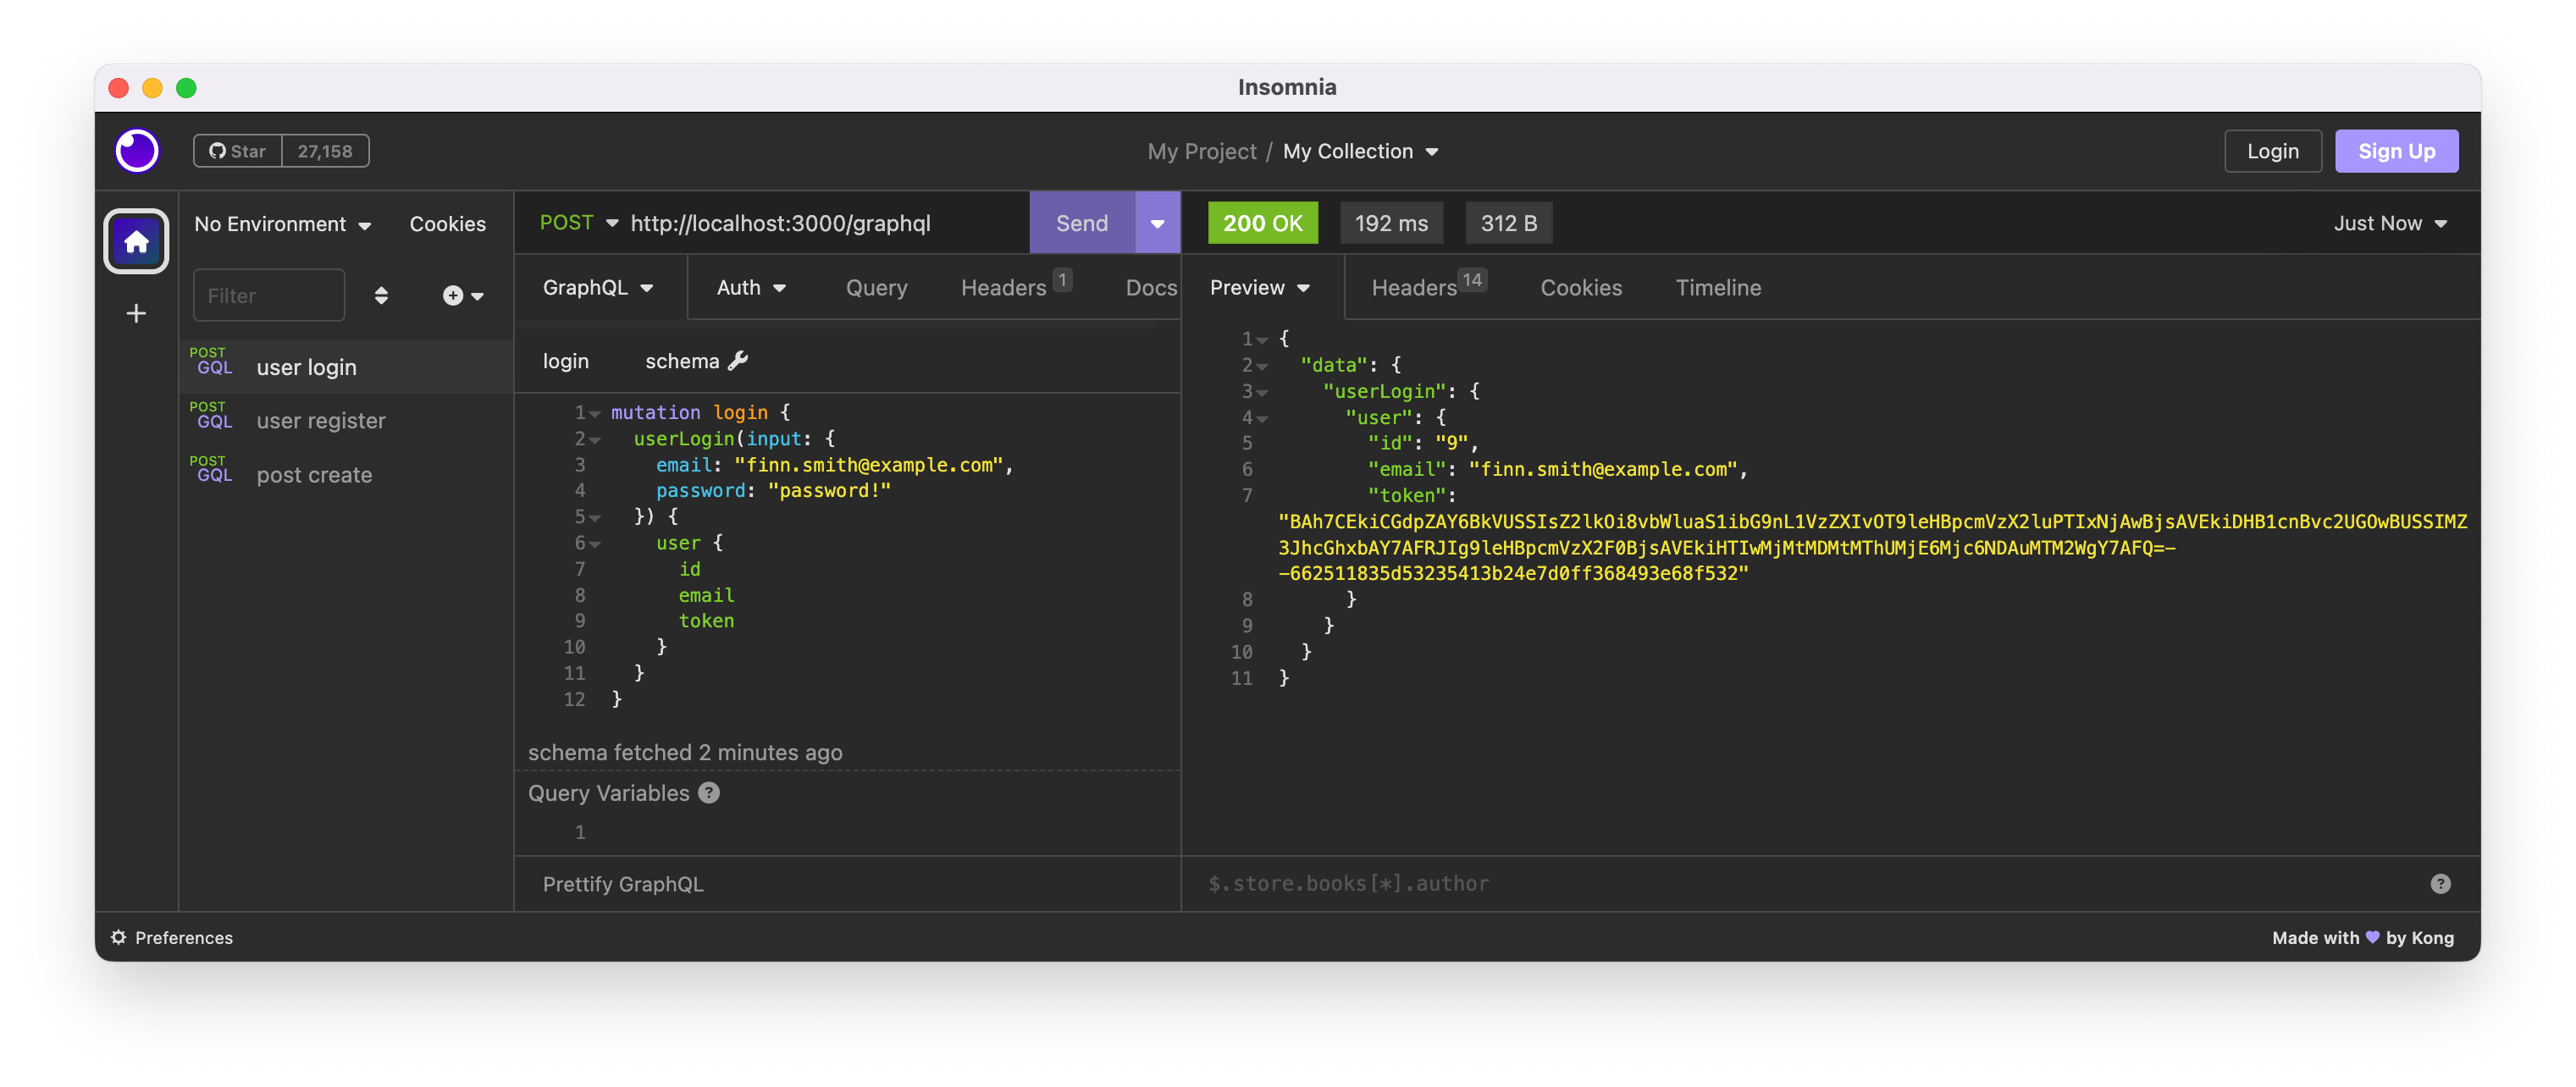
Task: Switch to the request Headers tab
Action: tap(1016, 287)
